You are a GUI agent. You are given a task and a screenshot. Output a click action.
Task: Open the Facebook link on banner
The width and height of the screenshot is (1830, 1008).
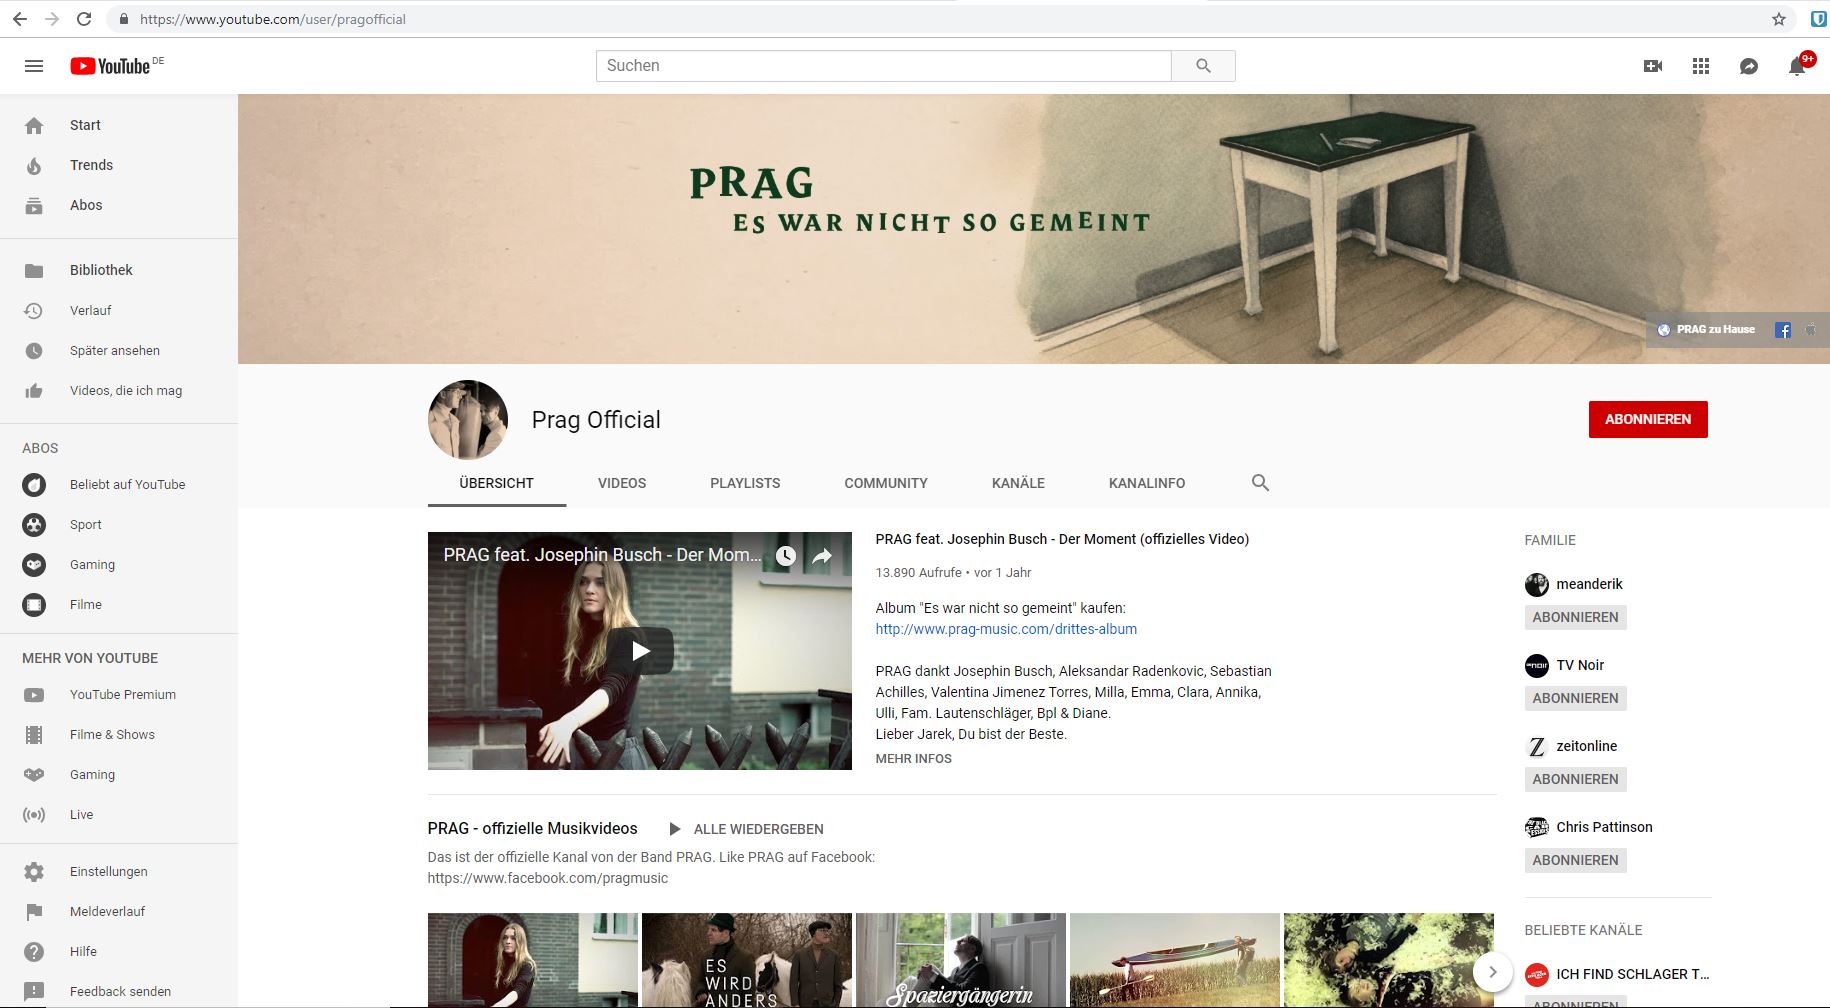[x=1782, y=330]
